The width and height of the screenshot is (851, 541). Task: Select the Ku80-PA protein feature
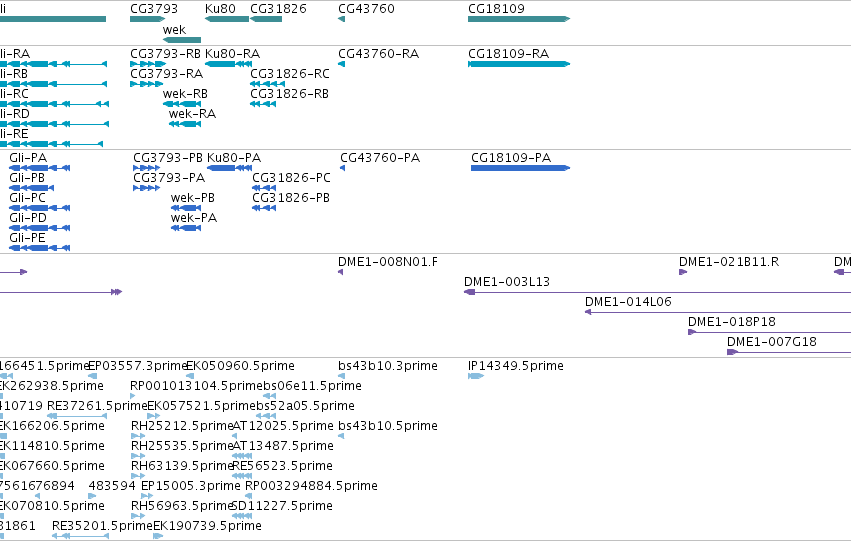tap(230, 168)
